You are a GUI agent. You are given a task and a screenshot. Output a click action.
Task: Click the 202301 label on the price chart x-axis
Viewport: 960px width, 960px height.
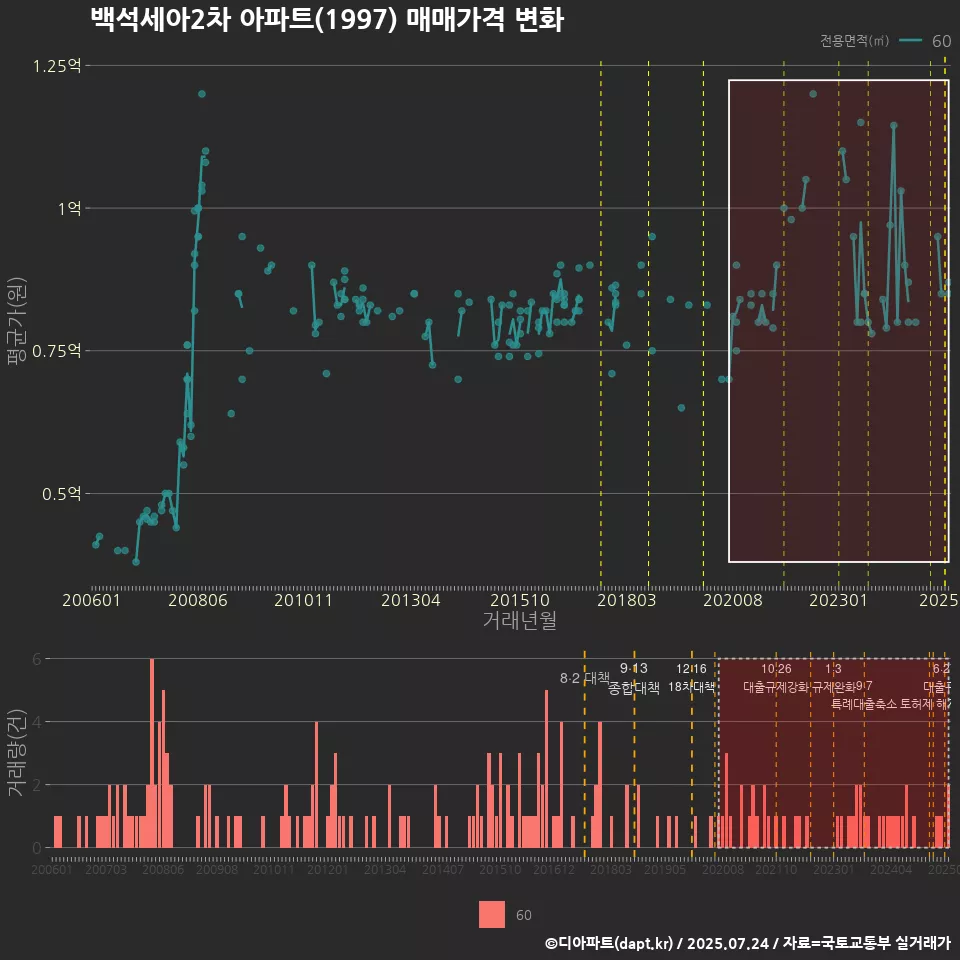click(839, 600)
